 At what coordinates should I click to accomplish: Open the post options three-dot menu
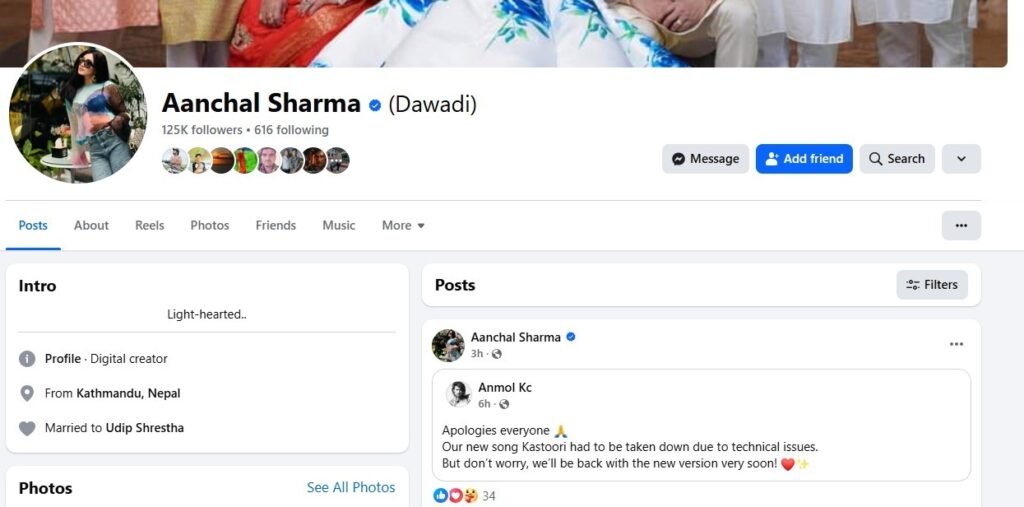tap(956, 344)
